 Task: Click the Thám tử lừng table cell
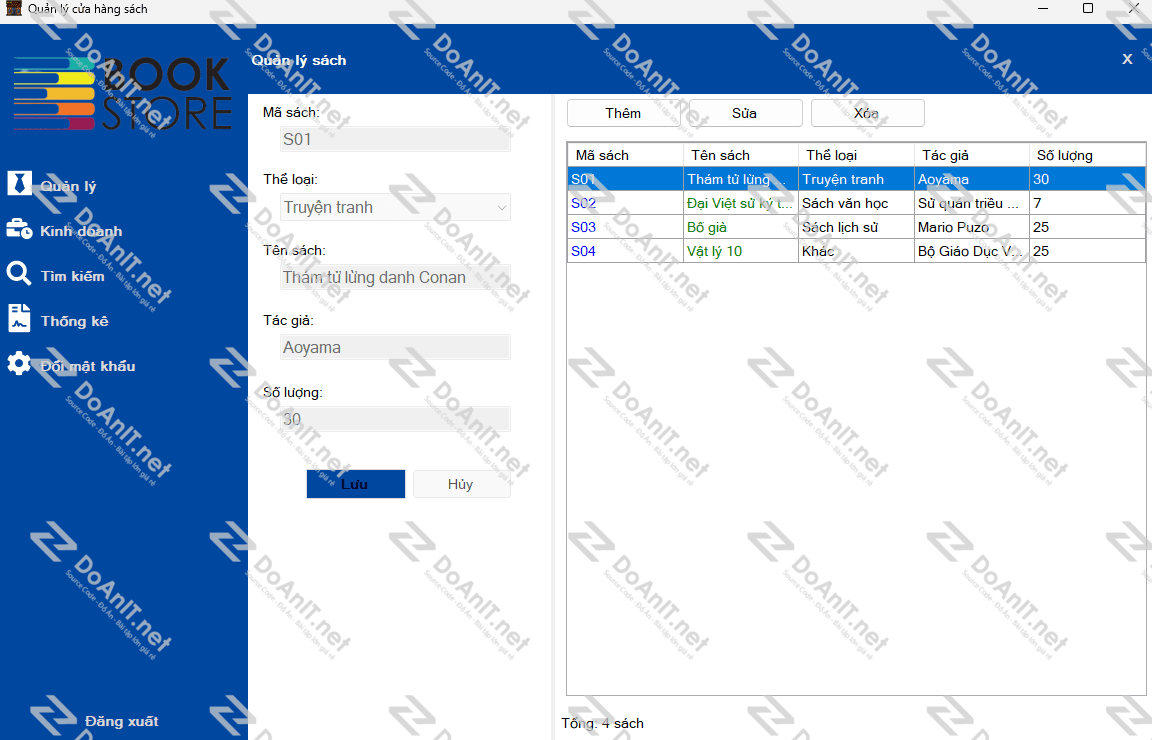pos(741,179)
